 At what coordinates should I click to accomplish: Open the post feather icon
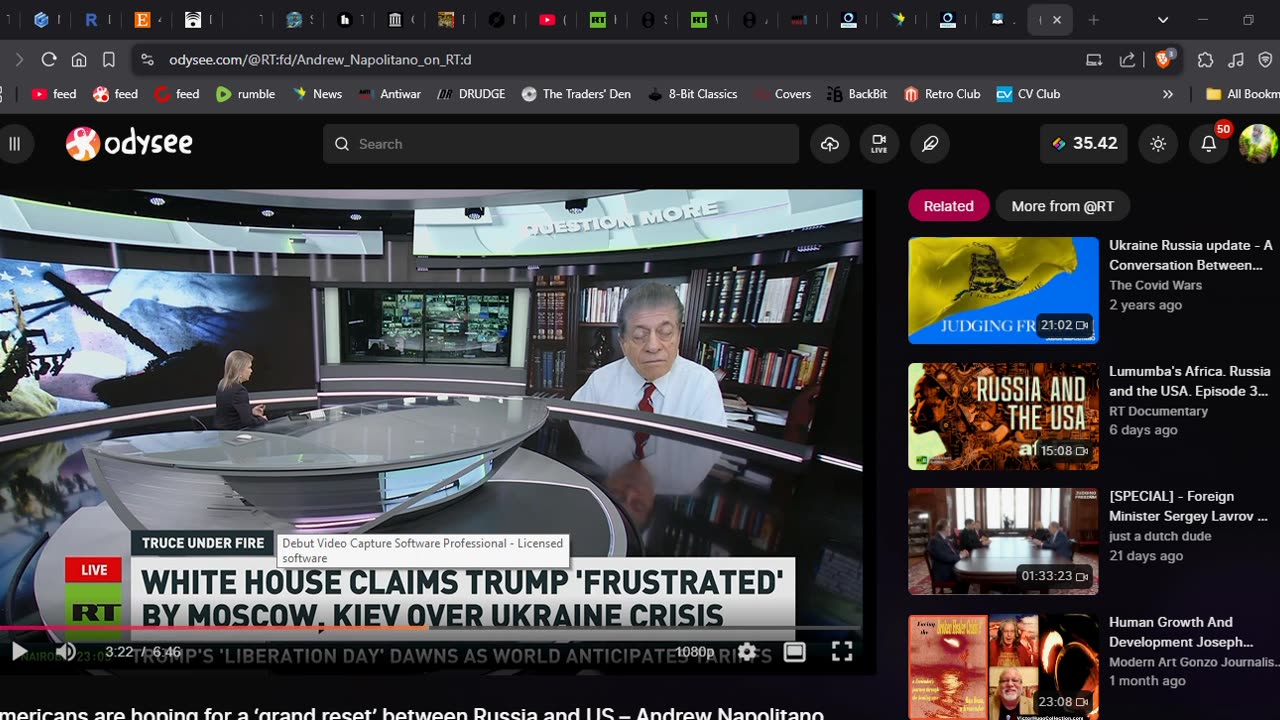click(x=930, y=144)
